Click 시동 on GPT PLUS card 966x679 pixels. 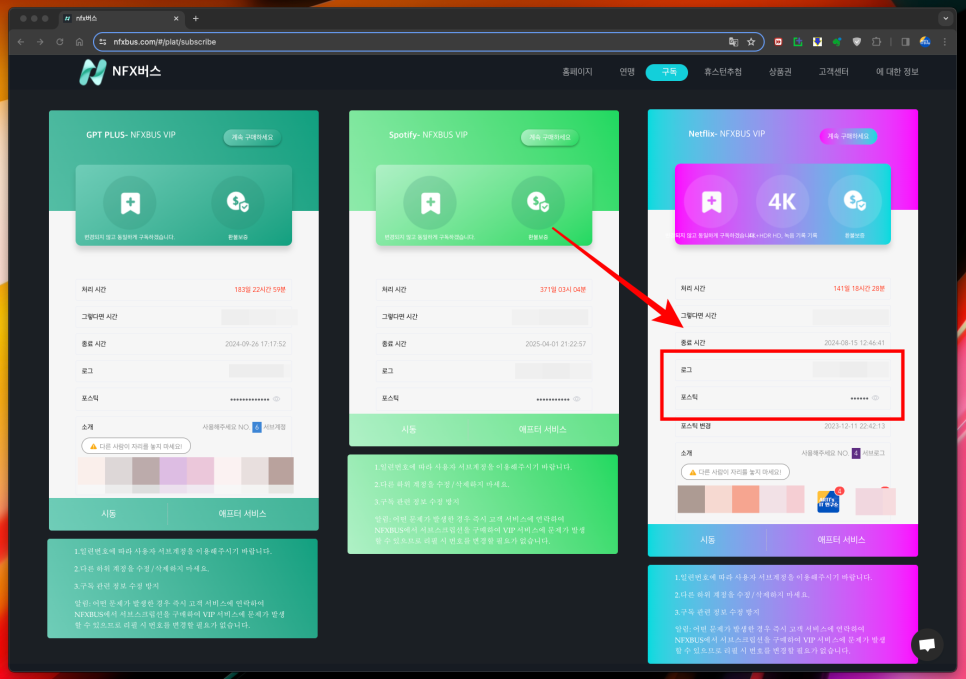click(108, 513)
